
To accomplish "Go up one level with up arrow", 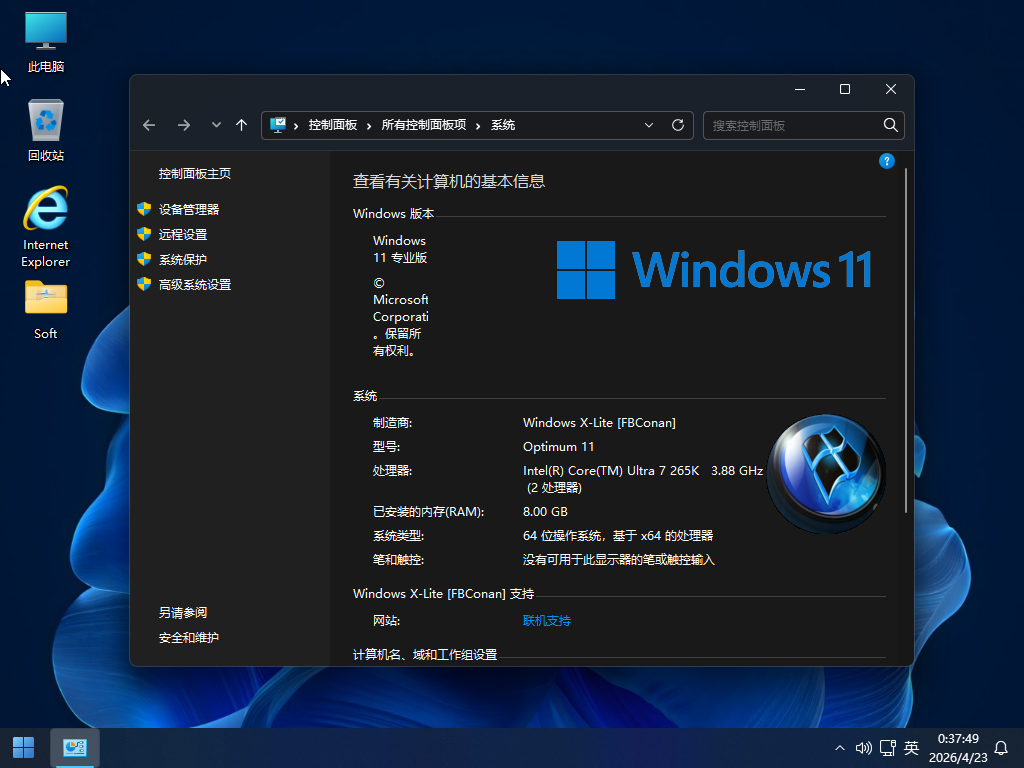I will [x=242, y=125].
